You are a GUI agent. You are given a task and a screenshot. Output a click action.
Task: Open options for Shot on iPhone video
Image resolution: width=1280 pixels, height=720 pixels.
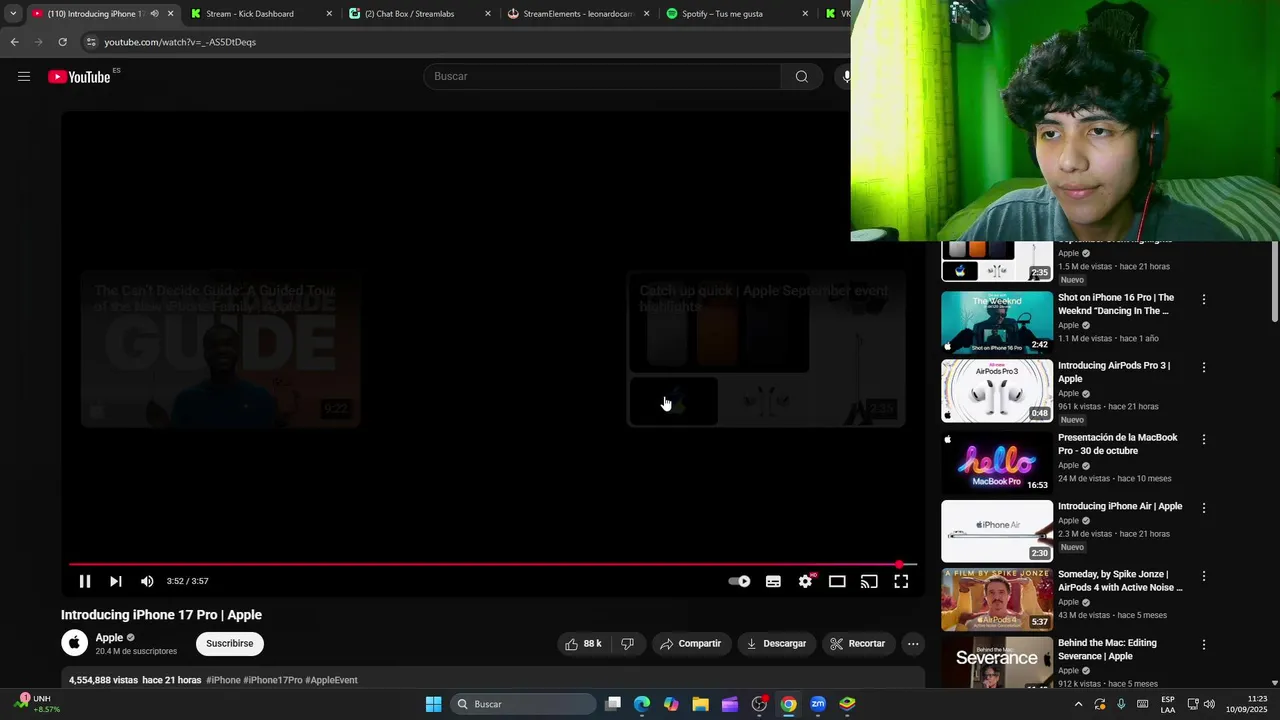coord(1204,299)
